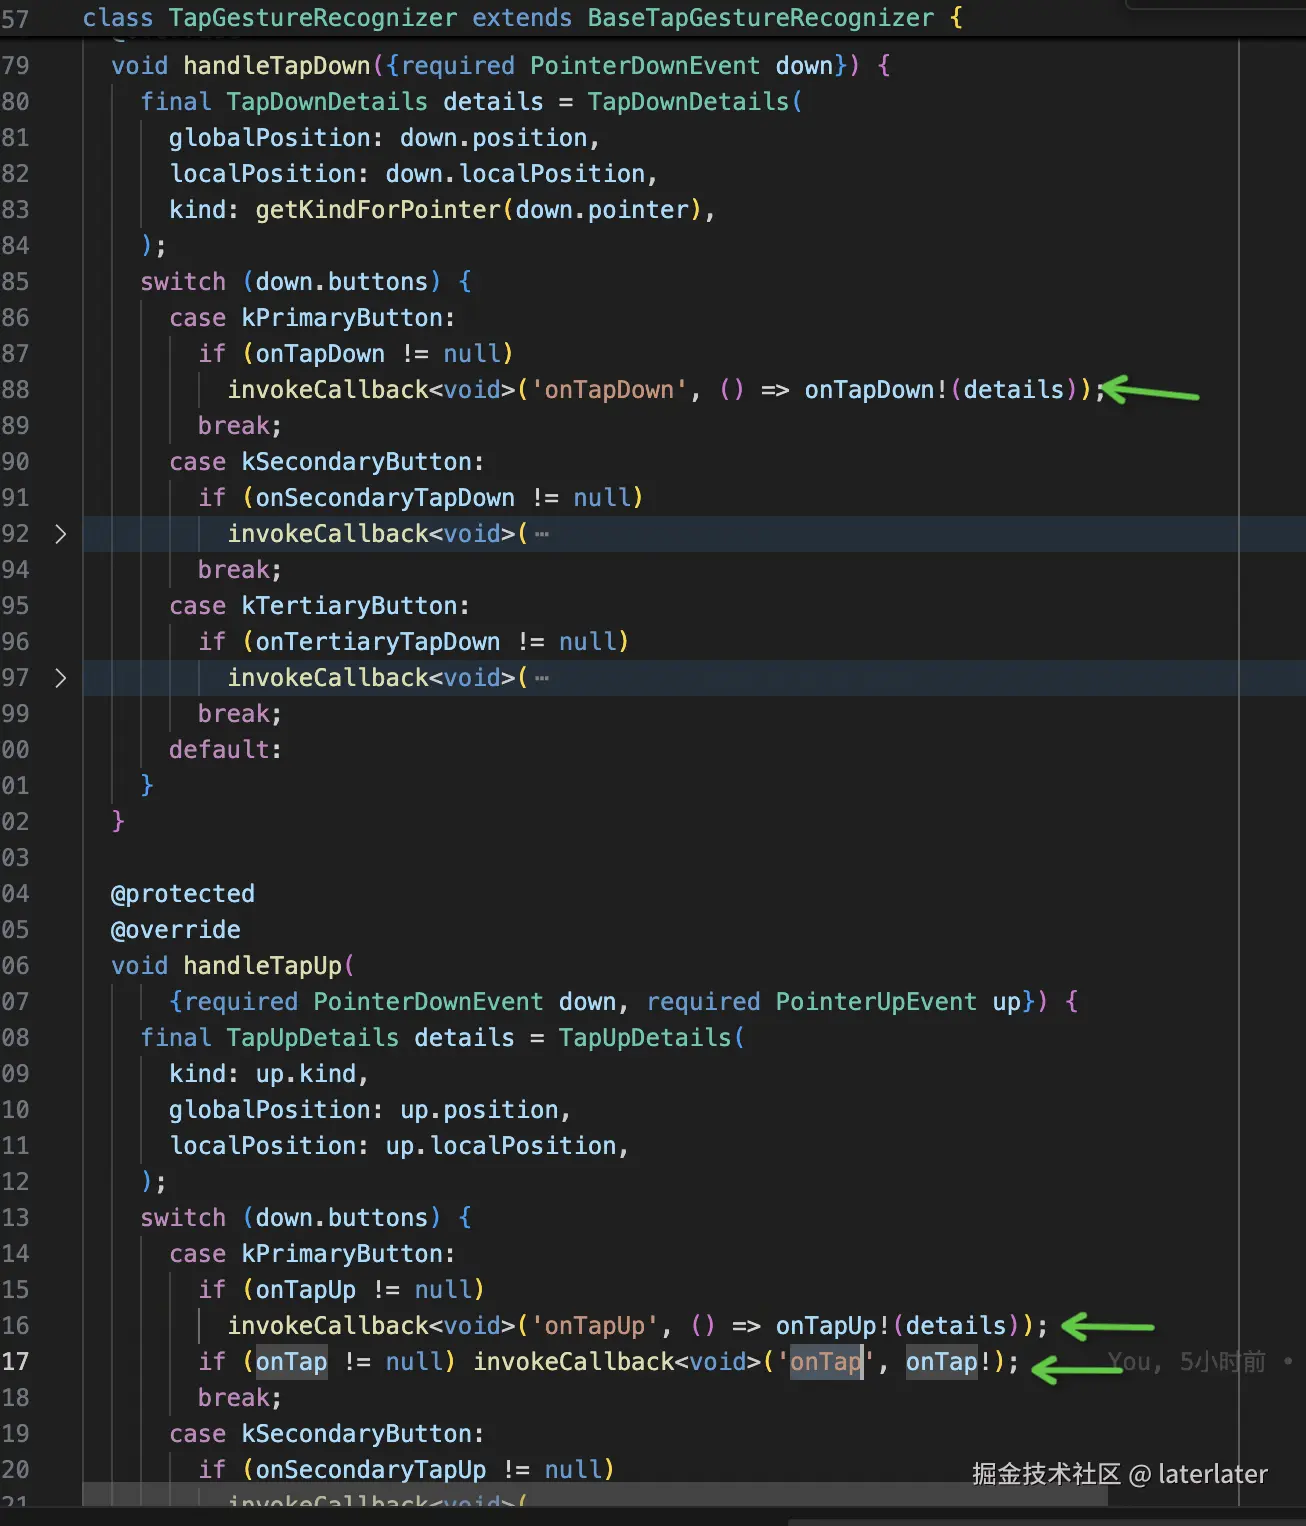Click 'kind: up.kind,' on line 109
Image resolution: width=1306 pixels, height=1526 pixels.
click(x=269, y=1074)
